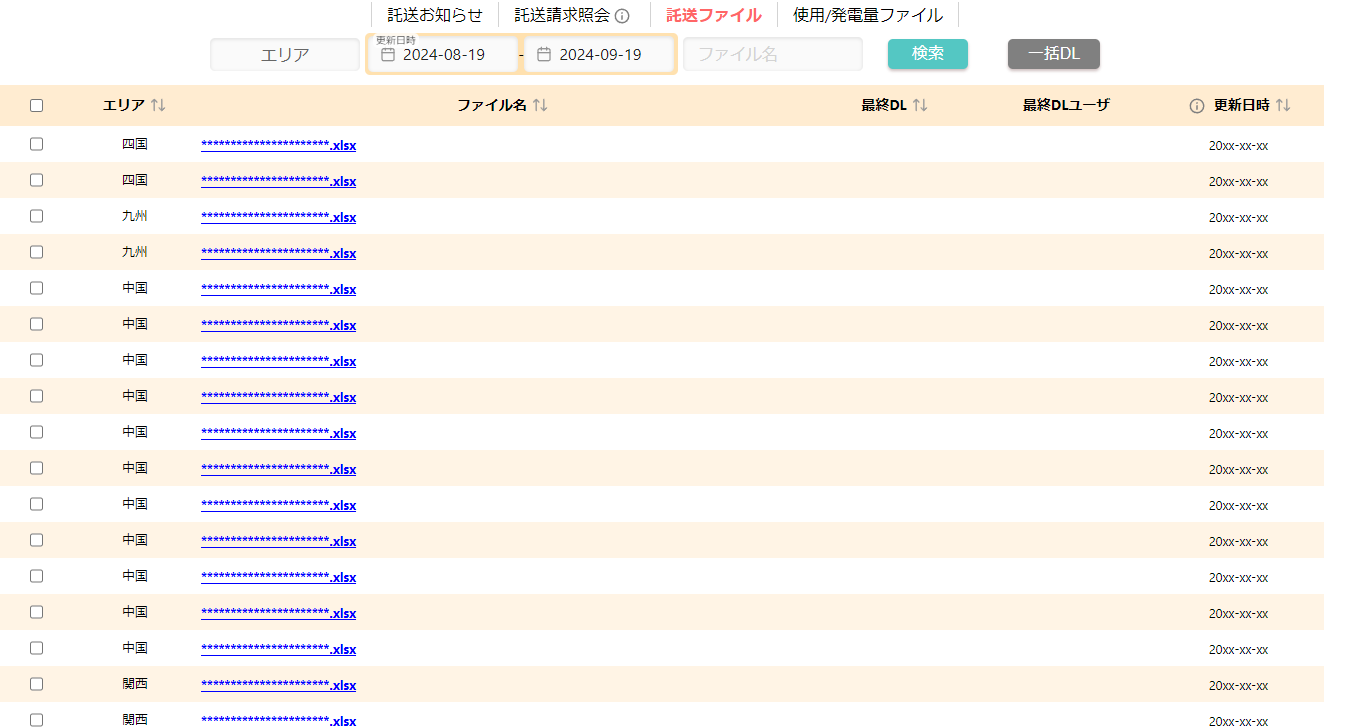Viewport: 1353px width, 727px height.
Task: Check the first 中国 row checkbox
Action: [37, 288]
